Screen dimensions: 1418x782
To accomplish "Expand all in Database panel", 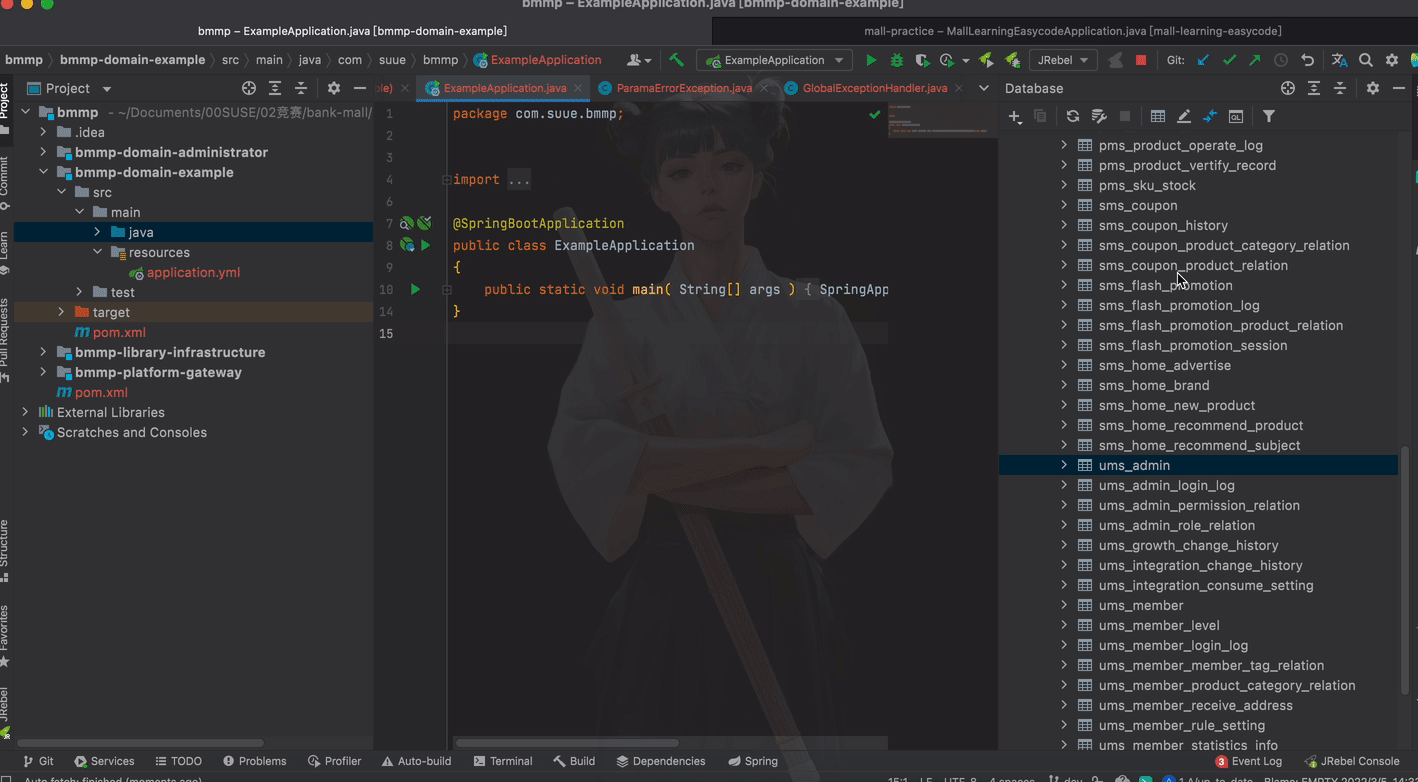I will (1314, 88).
